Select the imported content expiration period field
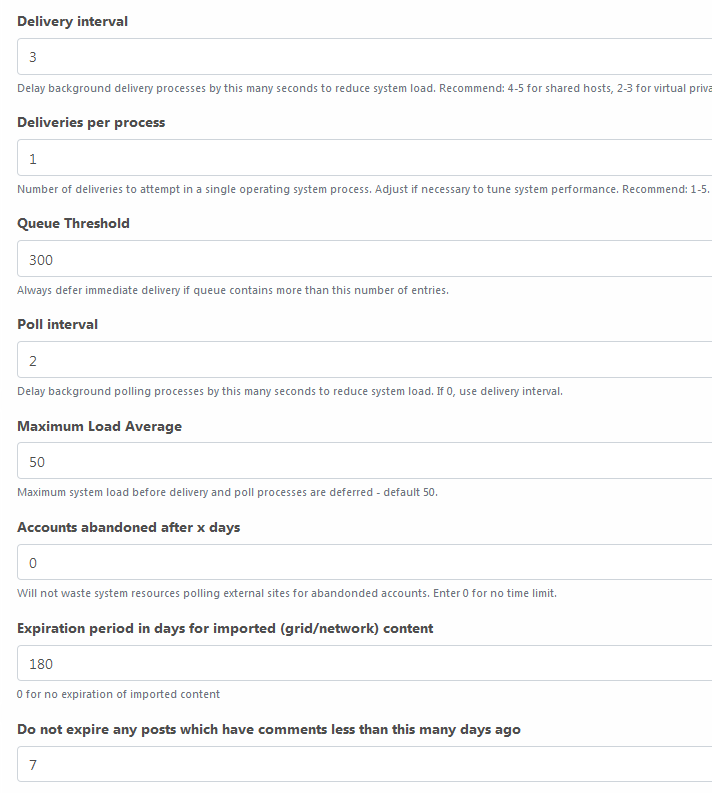712x793 pixels. click(x=365, y=663)
